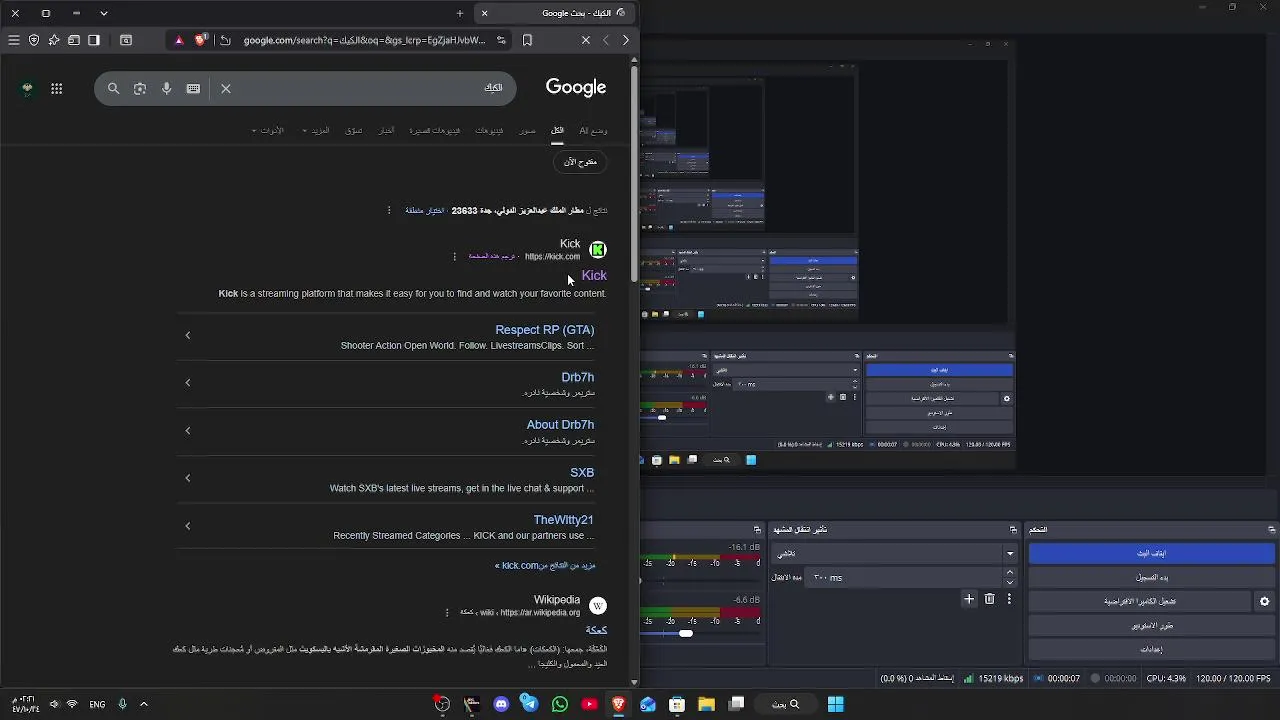Open the Telegram icon in the Windows taskbar
The width and height of the screenshot is (1280, 720).
pyautogui.click(x=530, y=704)
